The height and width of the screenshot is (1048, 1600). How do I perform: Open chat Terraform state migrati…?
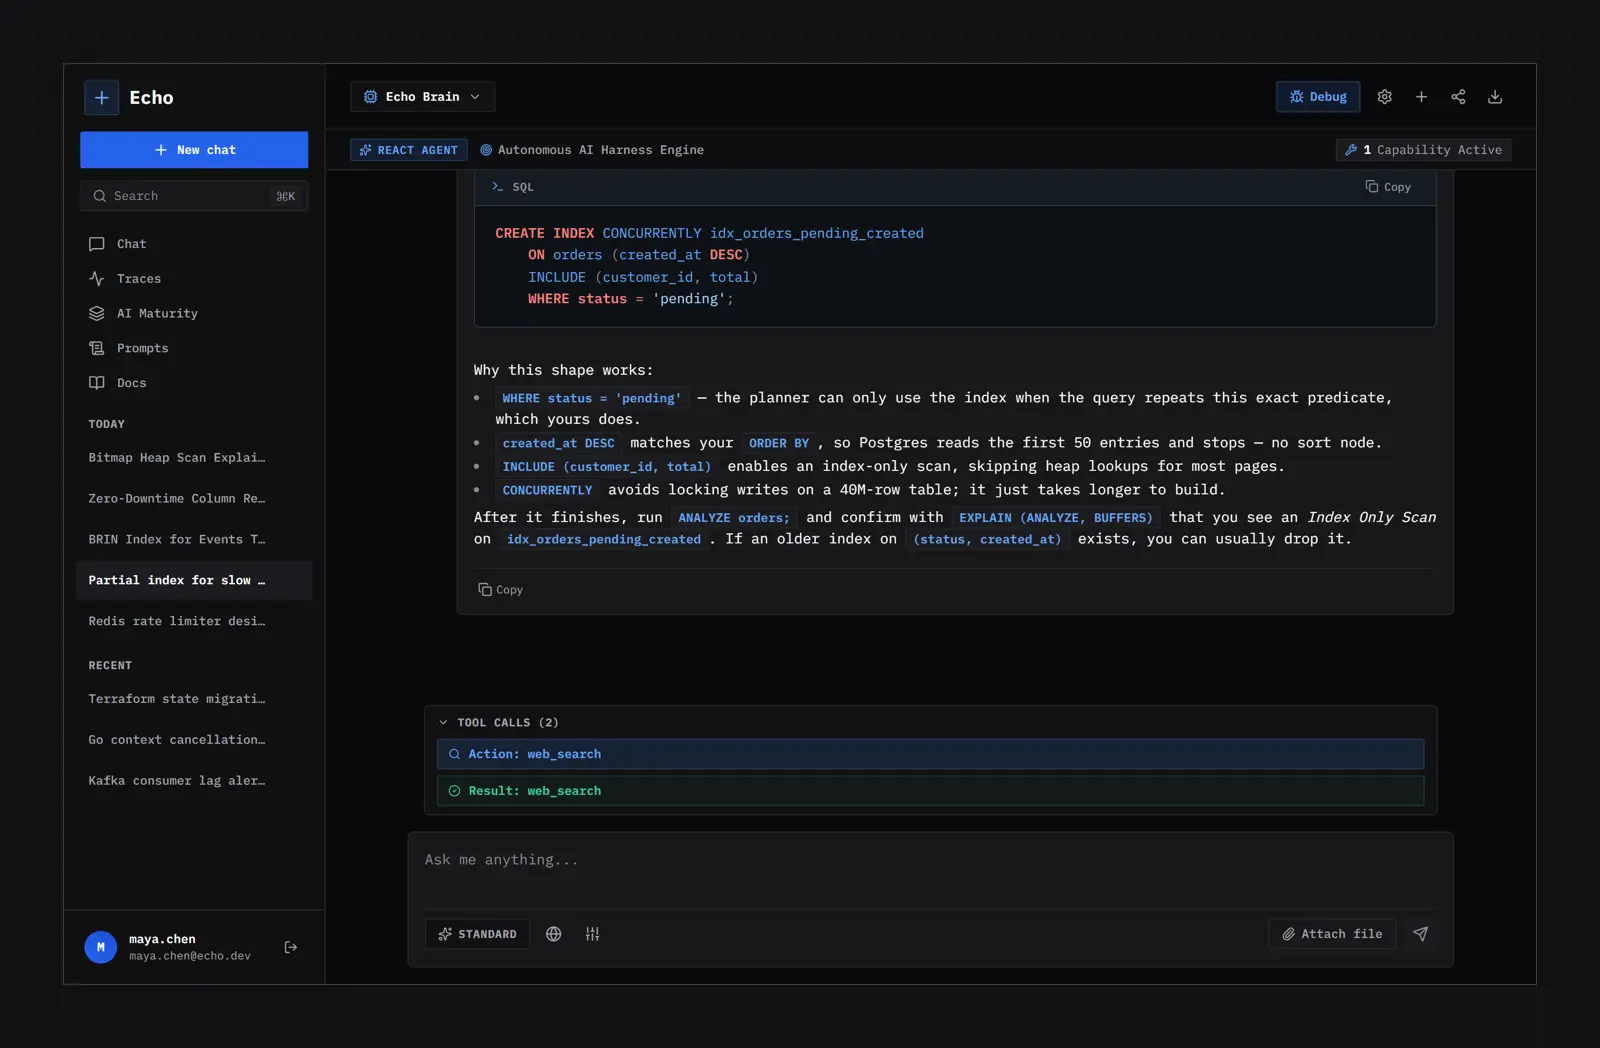[x=194, y=699]
